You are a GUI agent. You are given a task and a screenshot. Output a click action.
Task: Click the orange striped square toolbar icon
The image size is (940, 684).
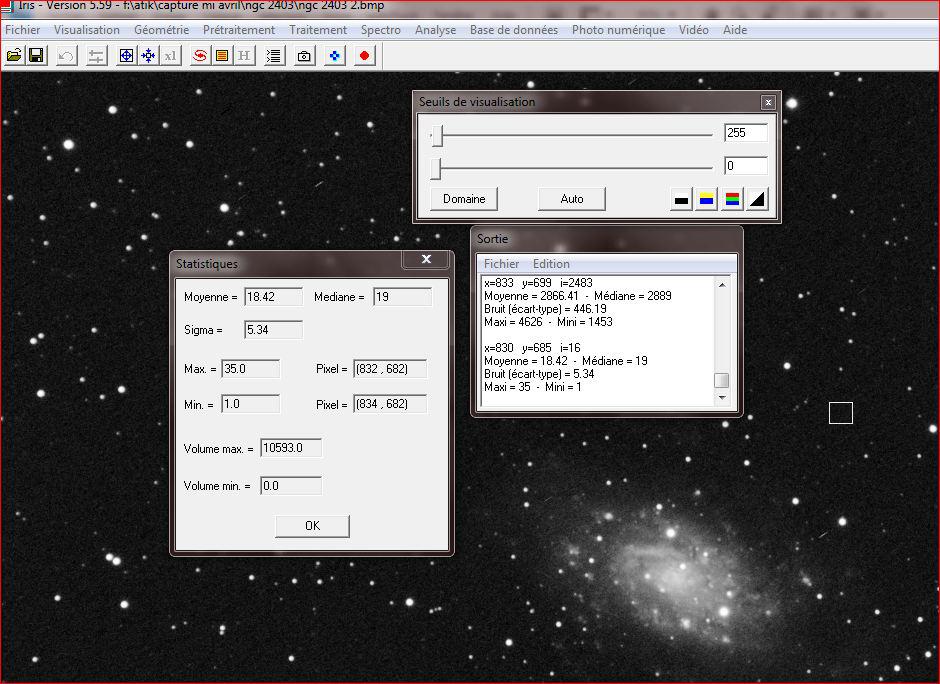[222, 56]
